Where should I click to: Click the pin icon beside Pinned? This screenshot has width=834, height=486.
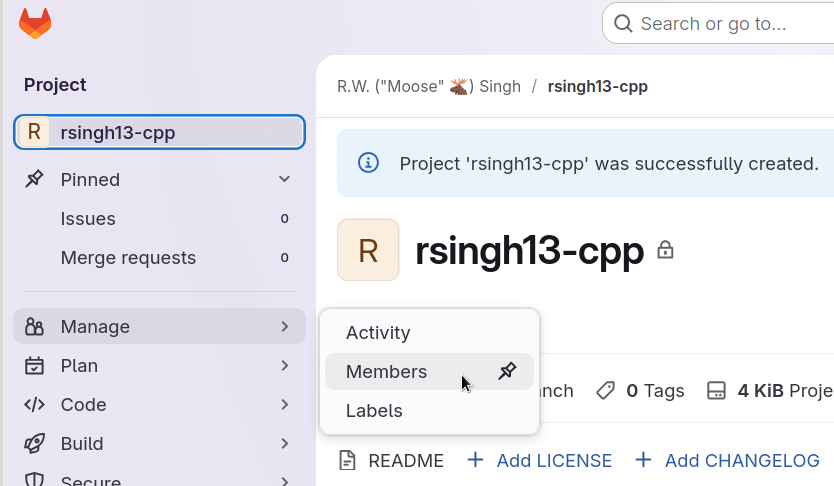pos(34,179)
